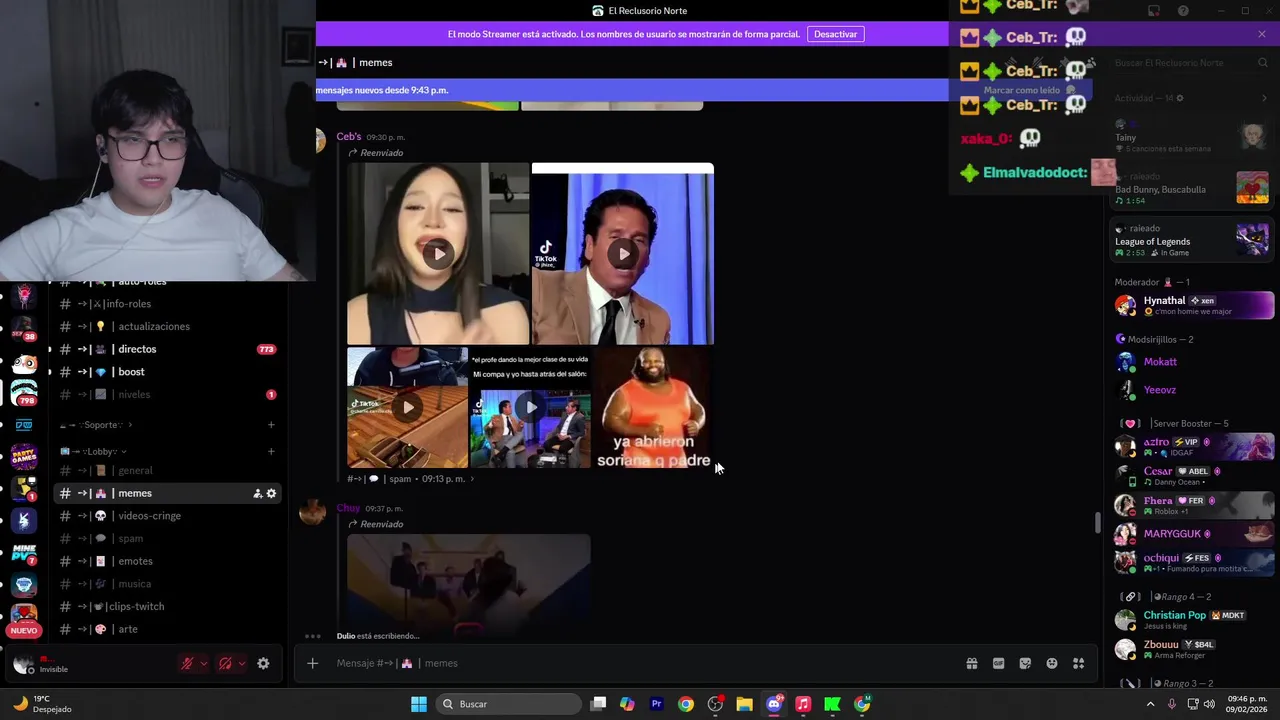Viewport: 1280px width, 720px height.
Task: Open user settings gear icon
Action: [x=263, y=663]
